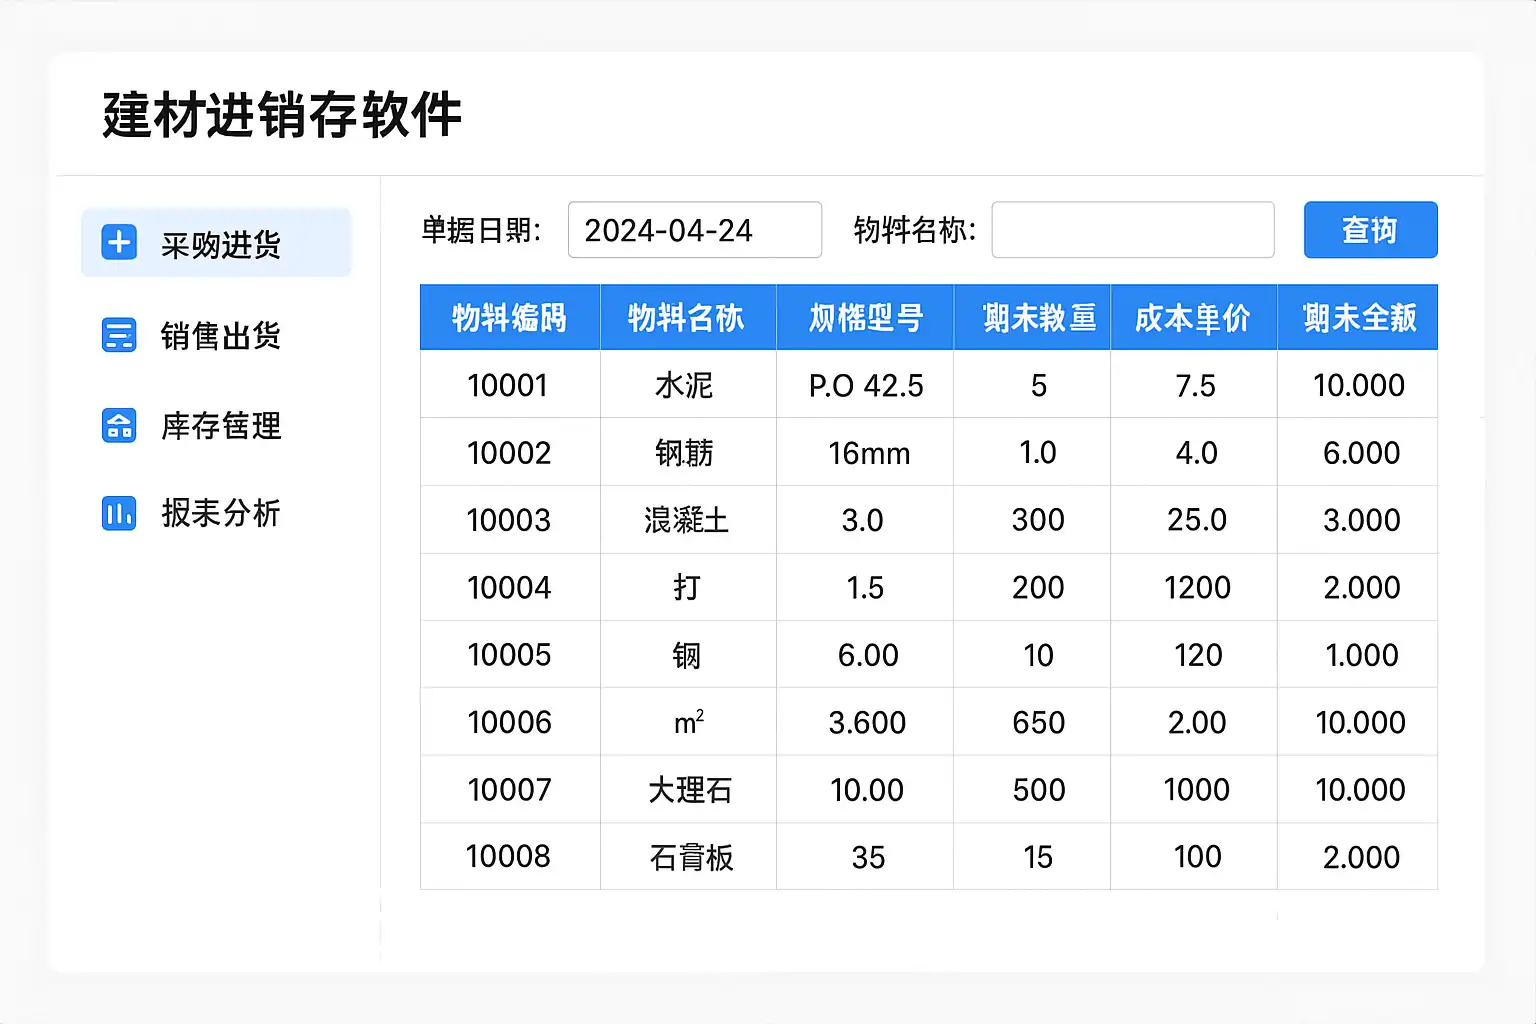Click the first column header of the table
Viewport: 1536px width, 1024px height.
[x=510, y=317]
